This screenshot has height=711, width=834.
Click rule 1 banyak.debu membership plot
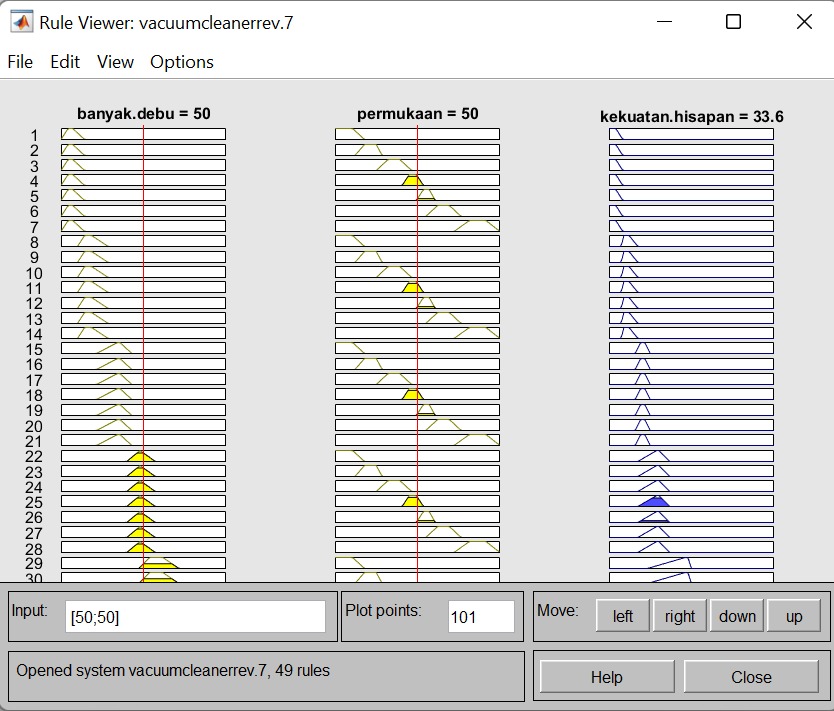144,134
